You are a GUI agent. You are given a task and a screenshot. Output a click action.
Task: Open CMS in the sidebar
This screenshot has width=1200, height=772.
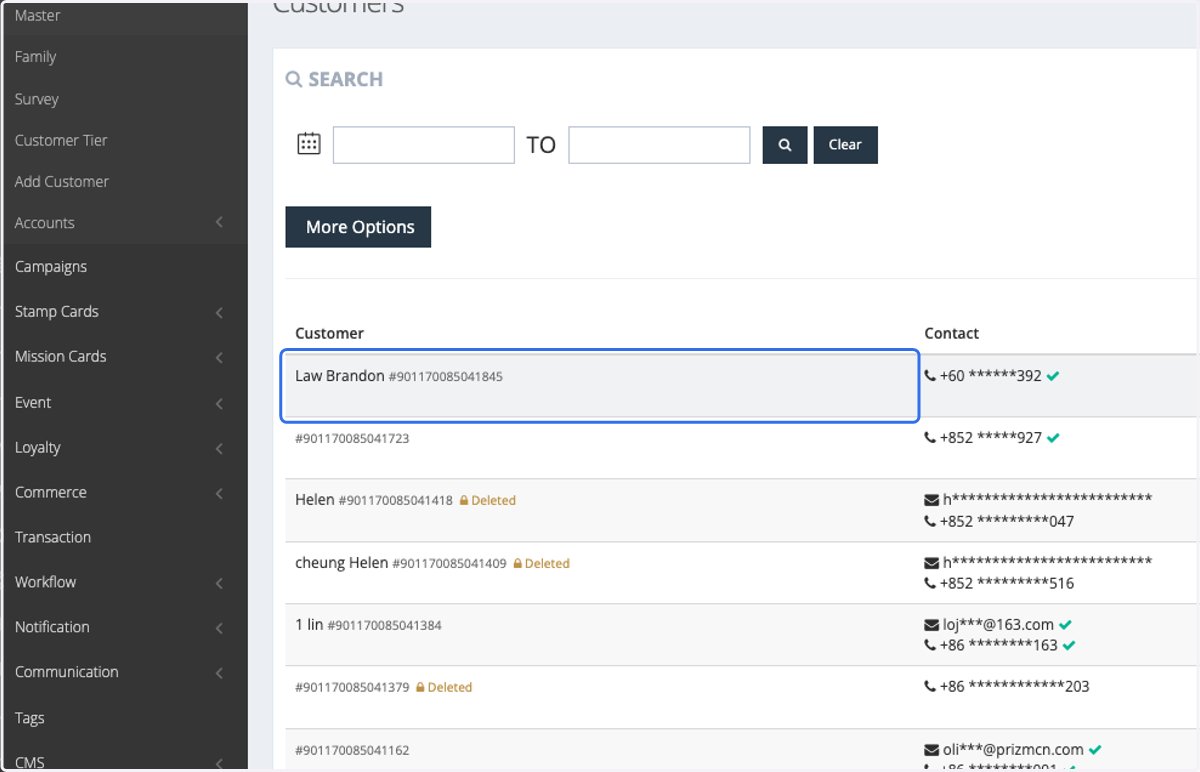[x=29, y=762]
